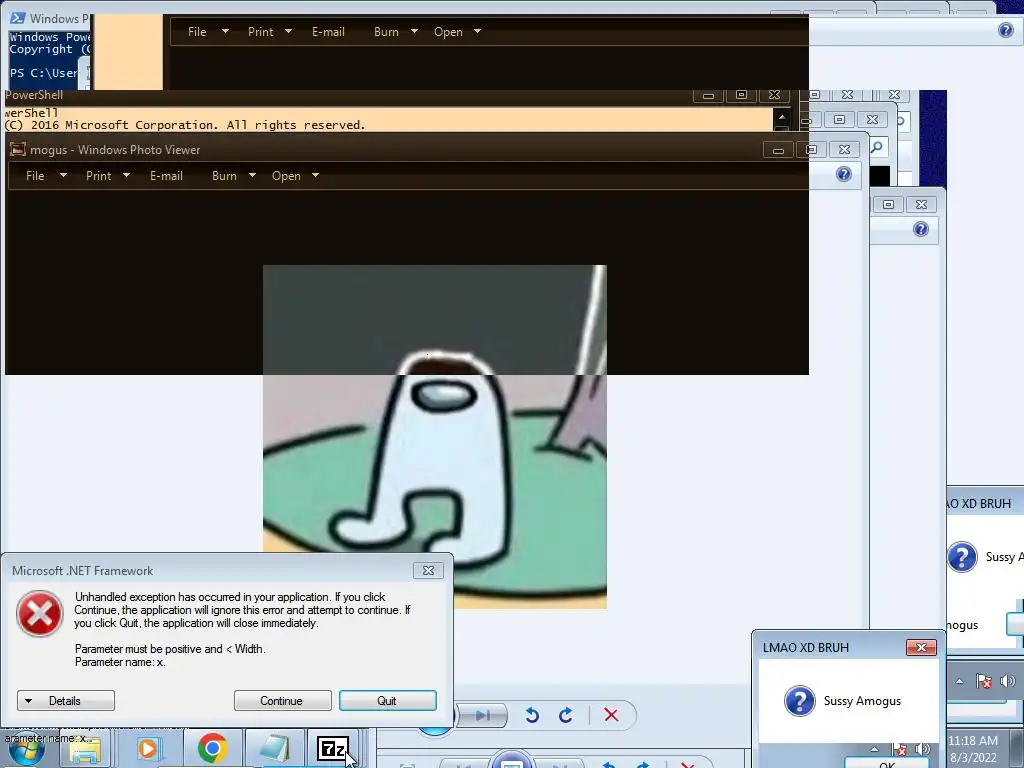Click PowerShell window's scroll up arrow
The width and height of the screenshot is (1024, 768).
point(782,117)
